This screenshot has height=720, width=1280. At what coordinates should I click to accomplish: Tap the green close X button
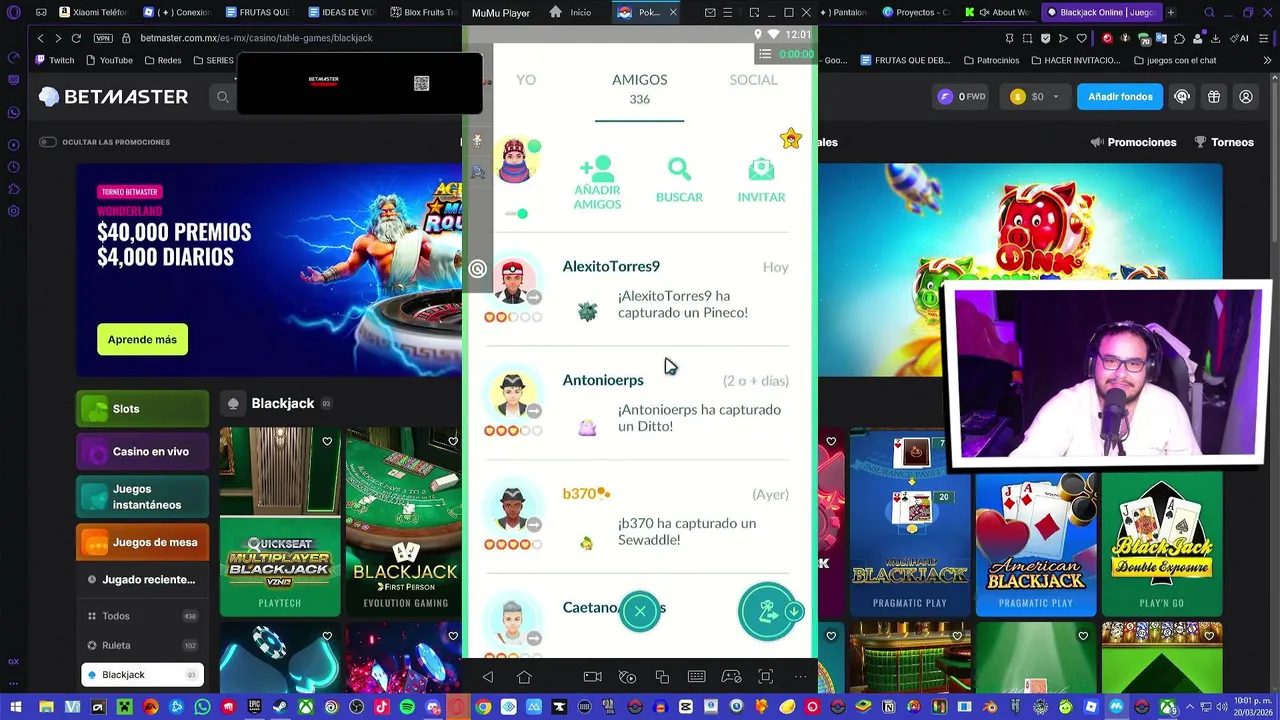tap(640, 611)
